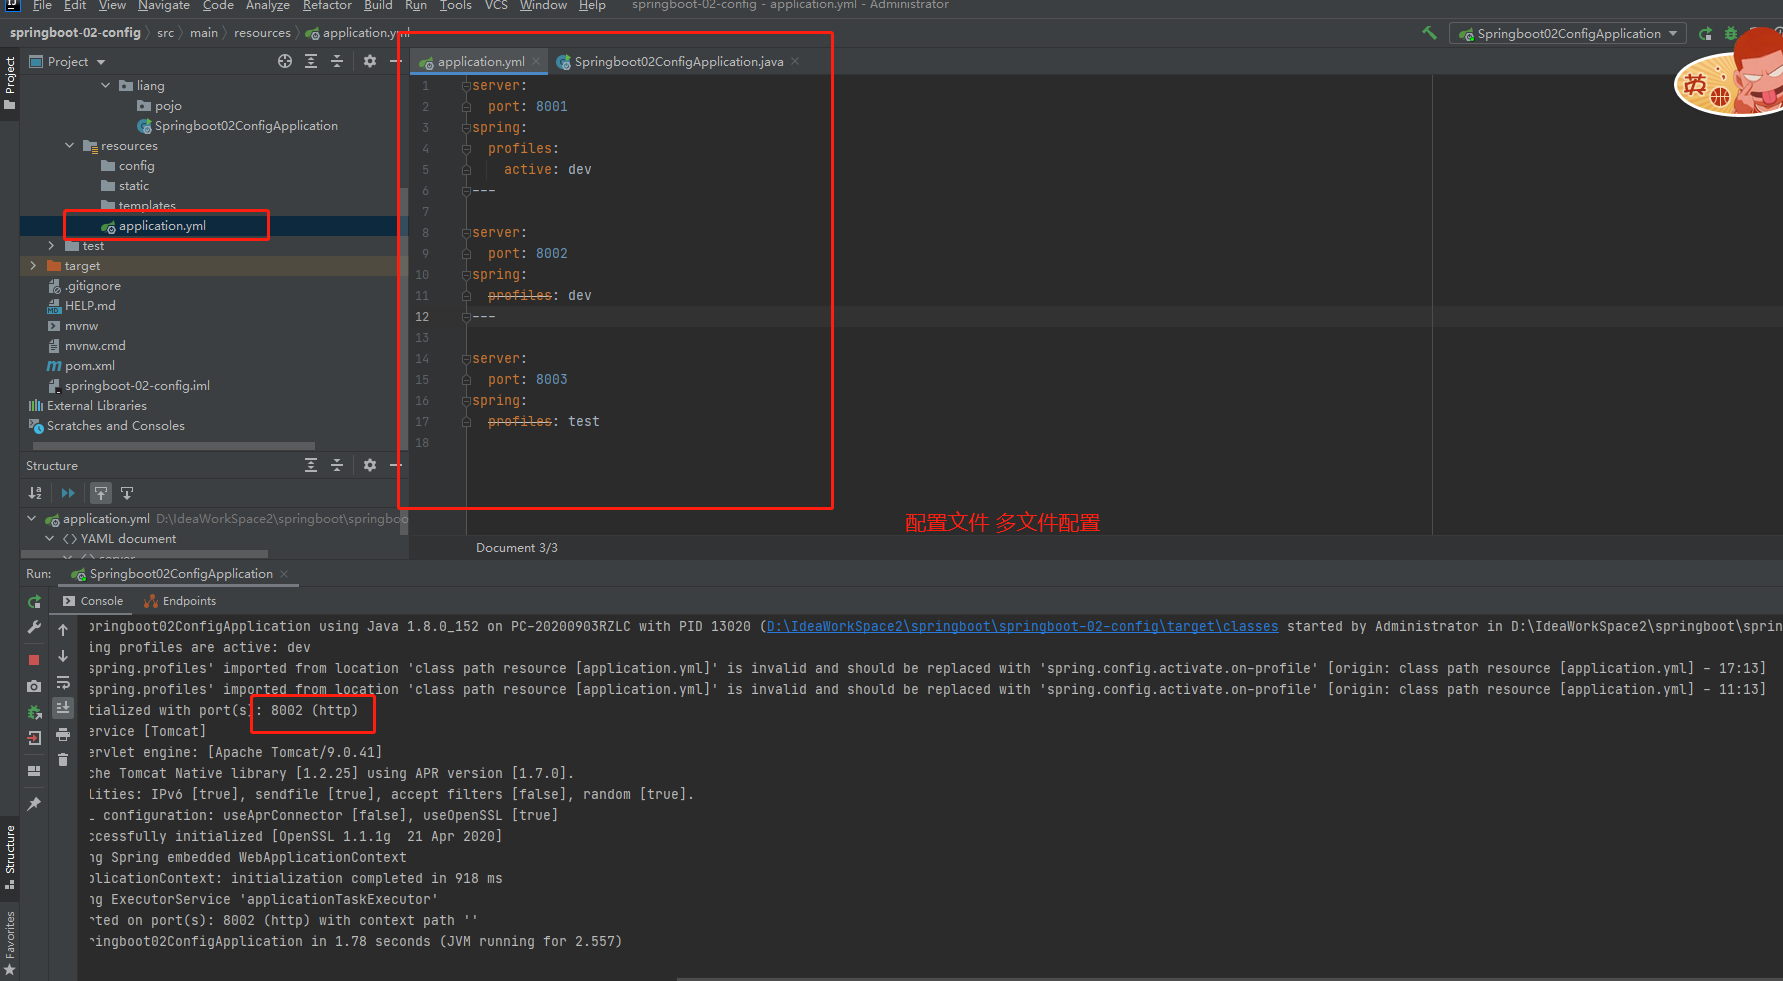Open Structure panel gear settings

(x=370, y=465)
